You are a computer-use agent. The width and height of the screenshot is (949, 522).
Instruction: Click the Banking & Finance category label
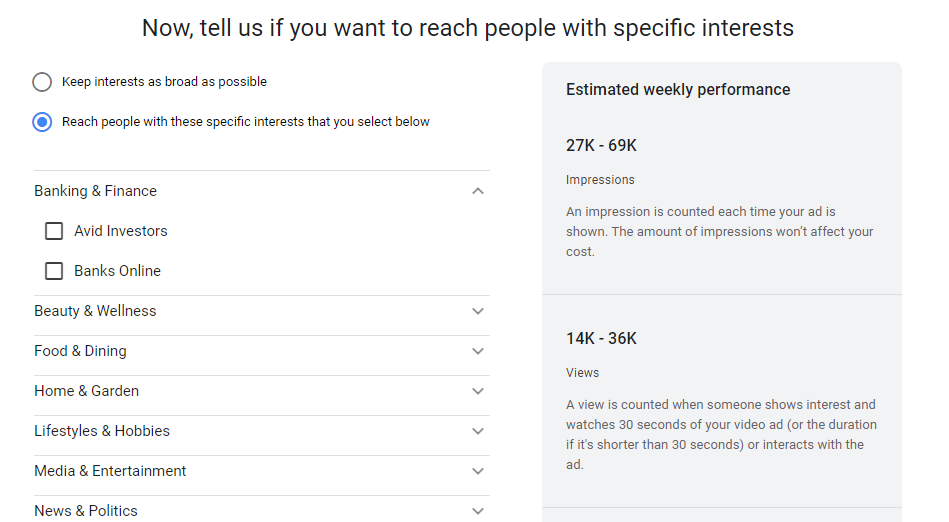[x=95, y=191]
